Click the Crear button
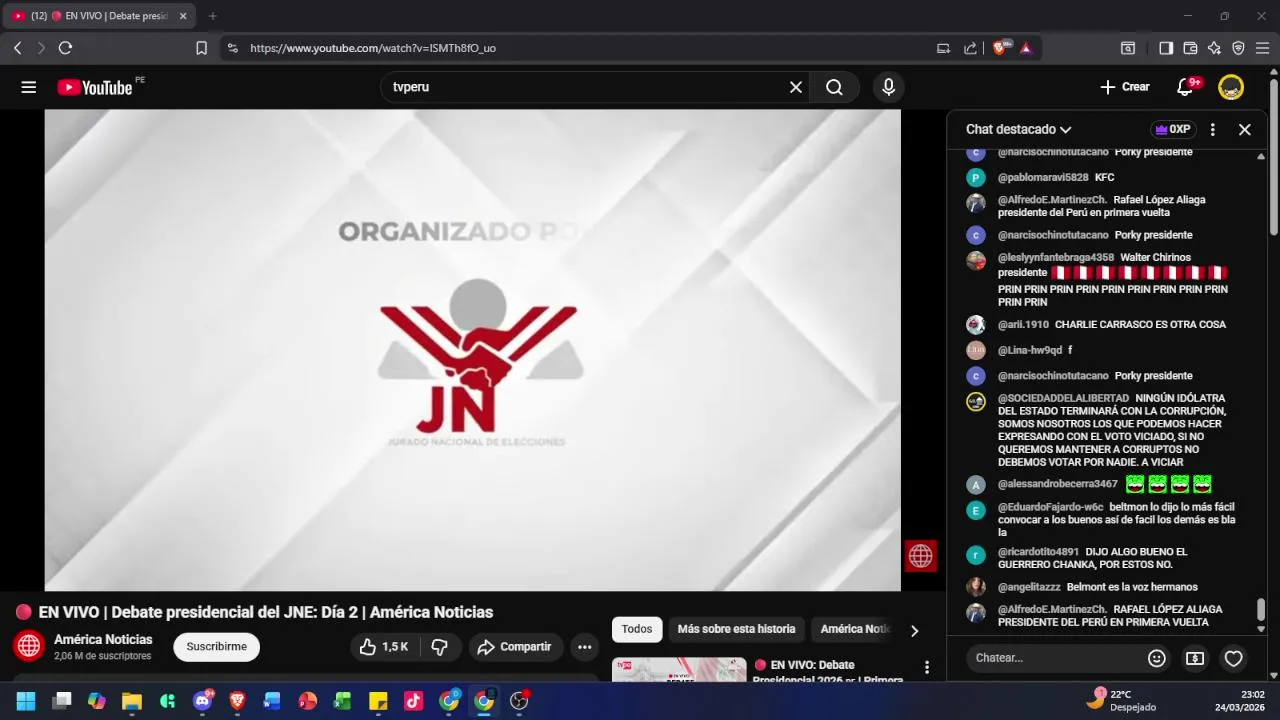 click(1125, 87)
